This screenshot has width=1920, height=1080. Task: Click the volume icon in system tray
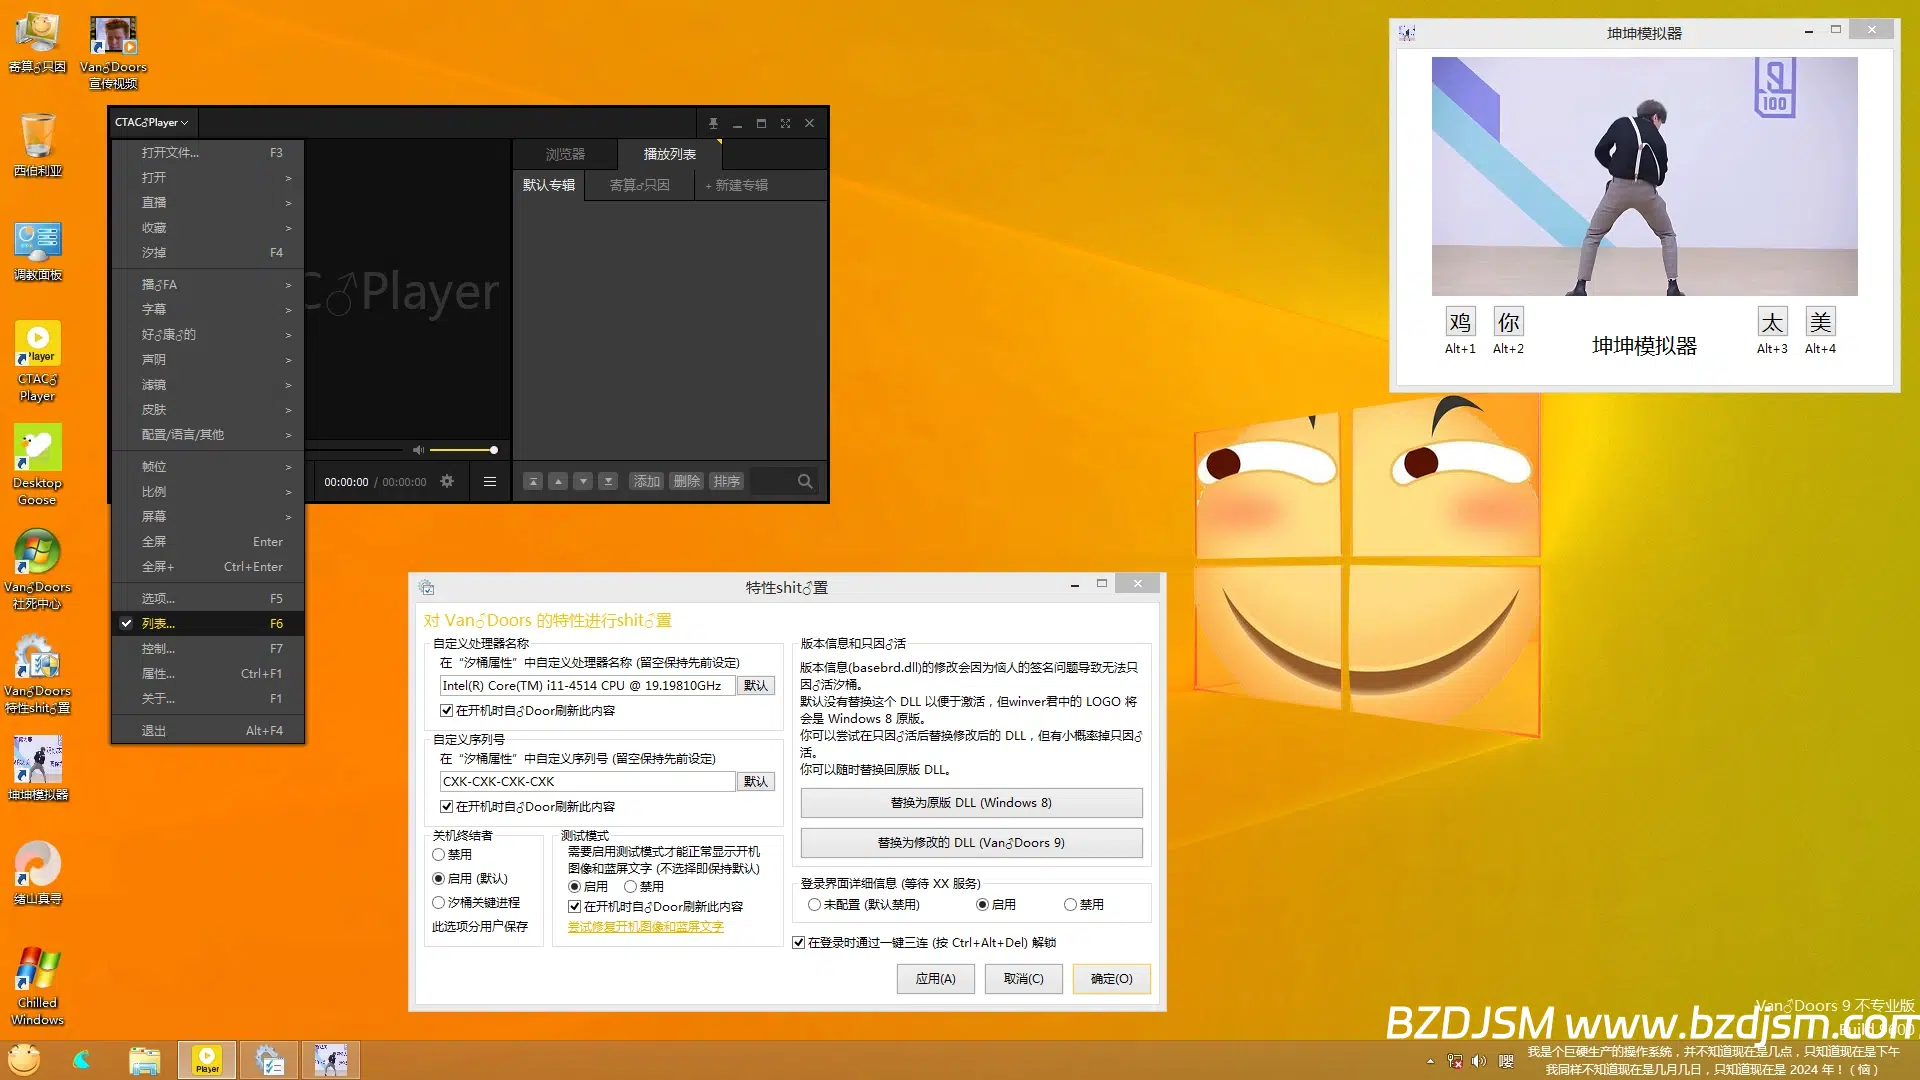tap(1479, 1061)
